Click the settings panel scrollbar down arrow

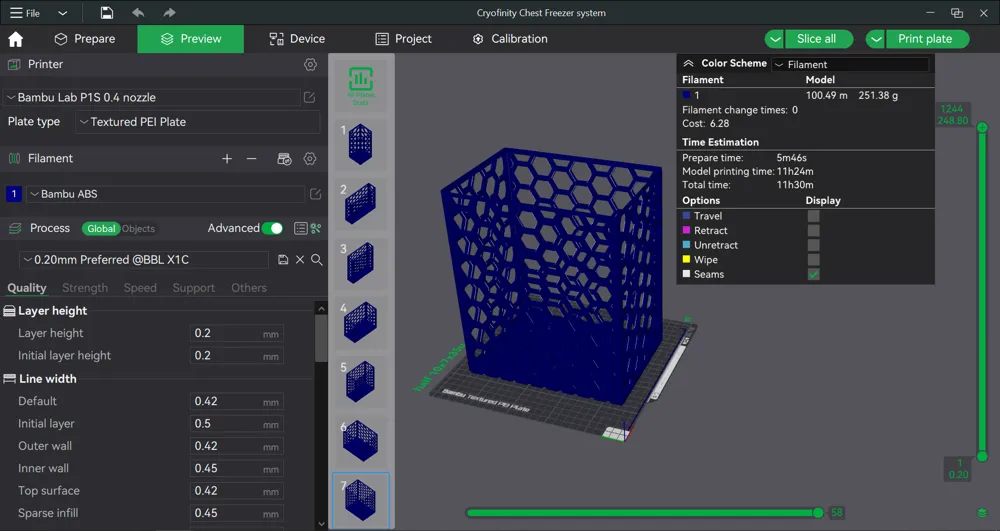click(x=321, y=523)
